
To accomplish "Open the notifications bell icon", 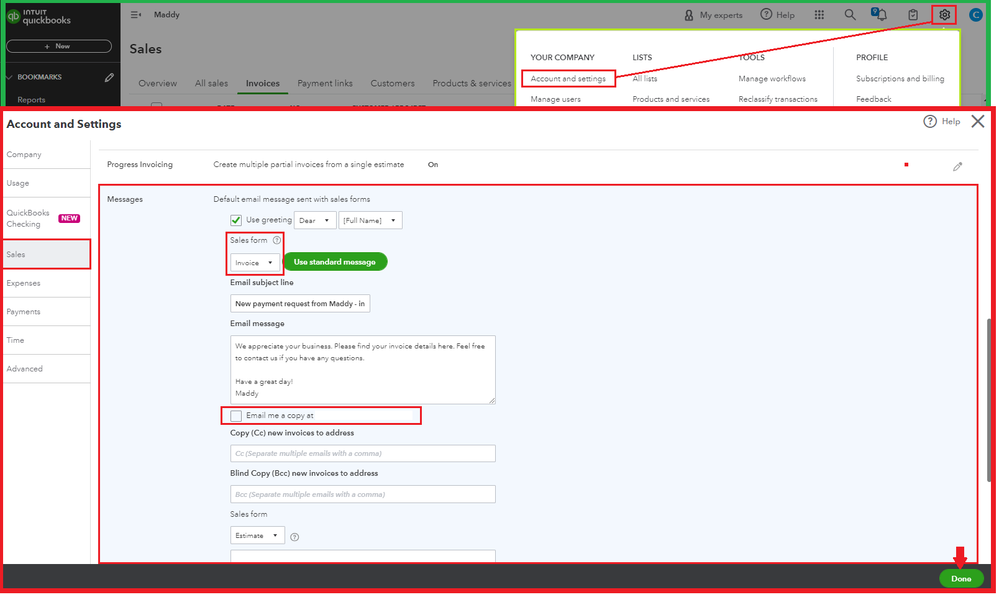I will (x=880, y=14).
